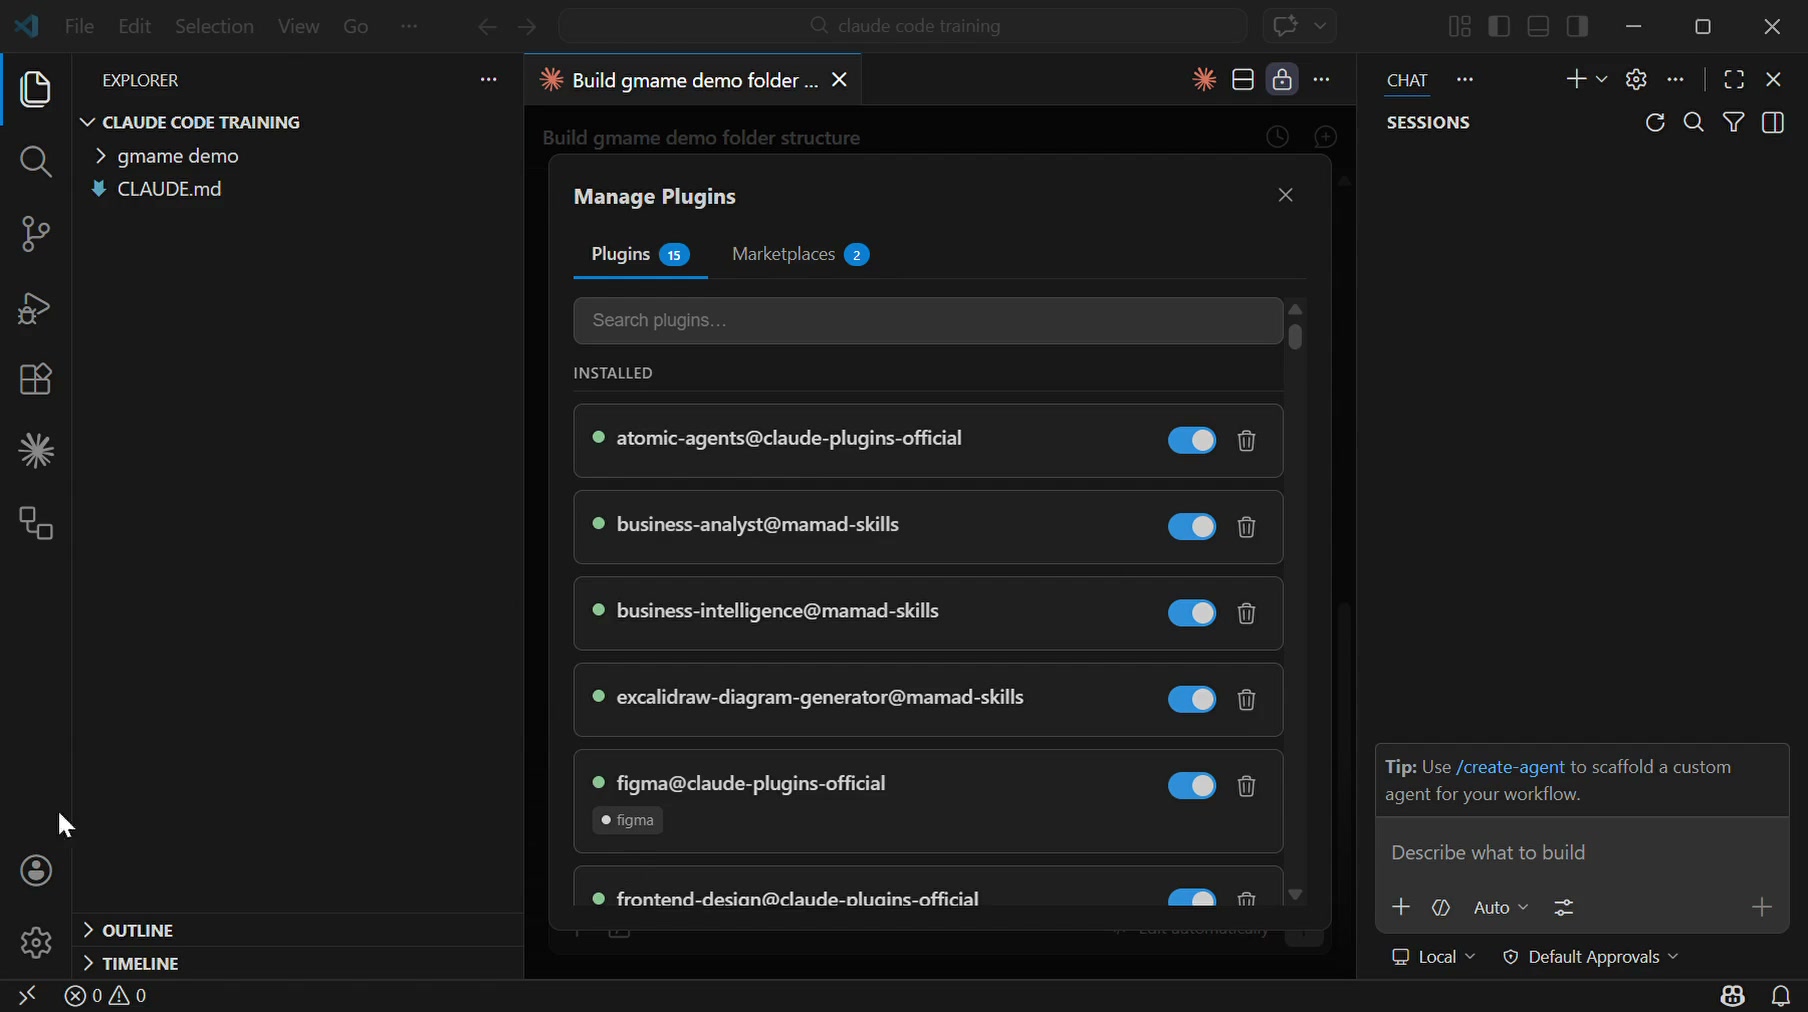This screenshot has width=1808, height=1012.
Task: Close the Manage Plugins dialog
Action: click(1286, 195)
